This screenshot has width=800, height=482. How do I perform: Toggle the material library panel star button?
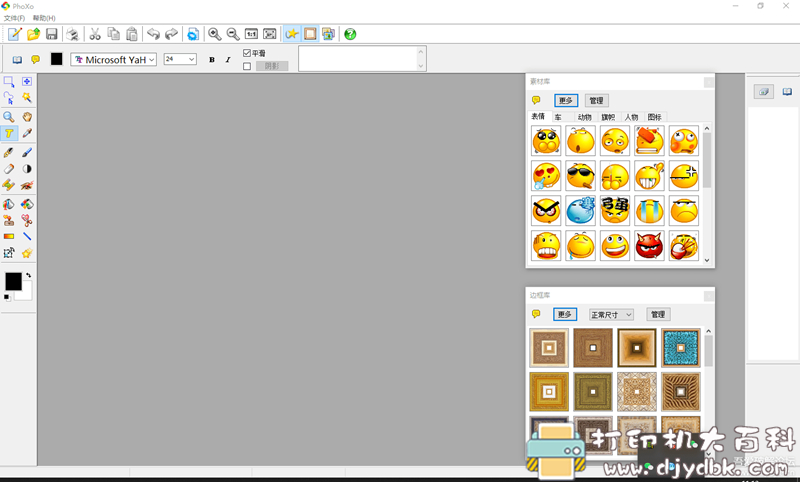[291, 34]
